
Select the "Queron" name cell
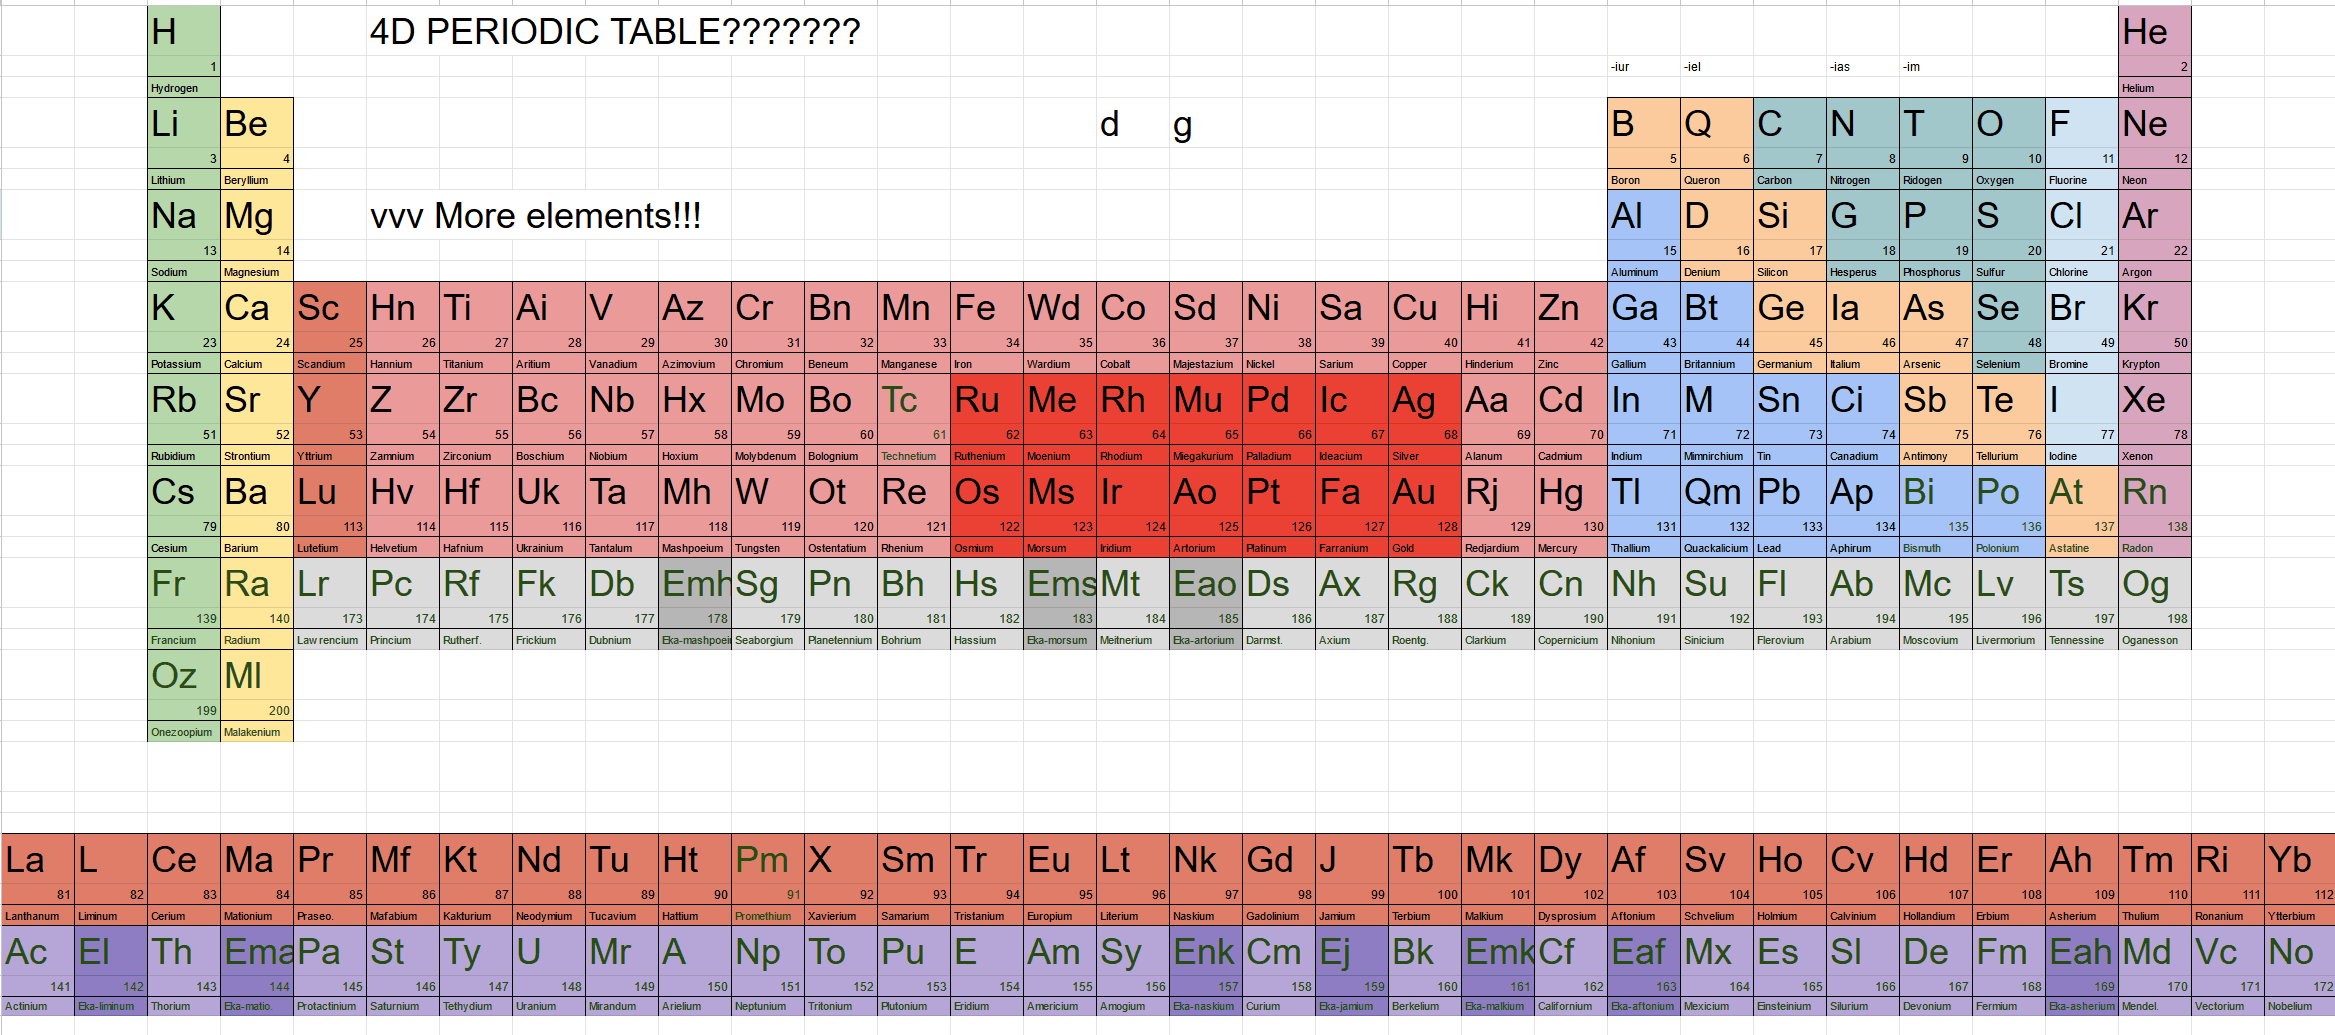tap(1717, 180)
